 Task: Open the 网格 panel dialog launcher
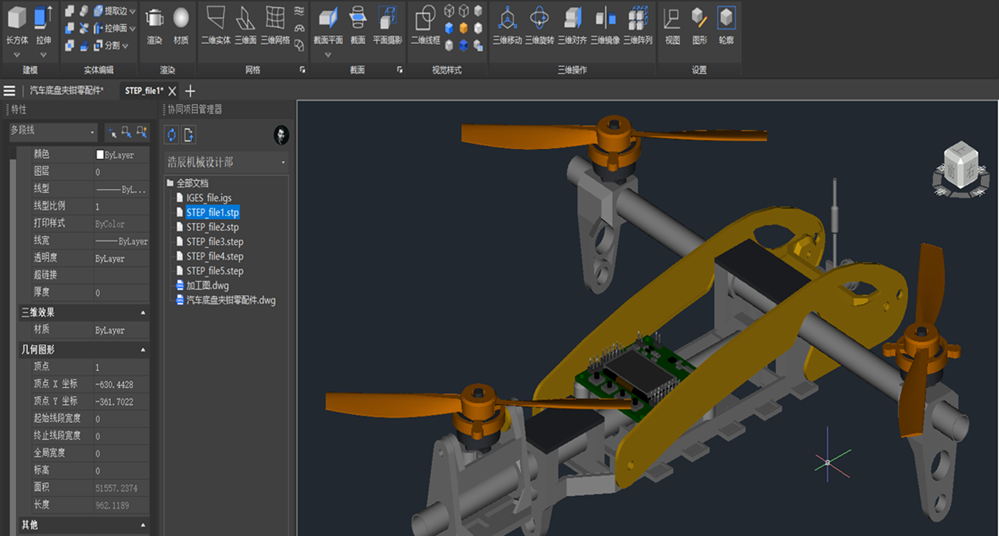[x=302, y=70]
